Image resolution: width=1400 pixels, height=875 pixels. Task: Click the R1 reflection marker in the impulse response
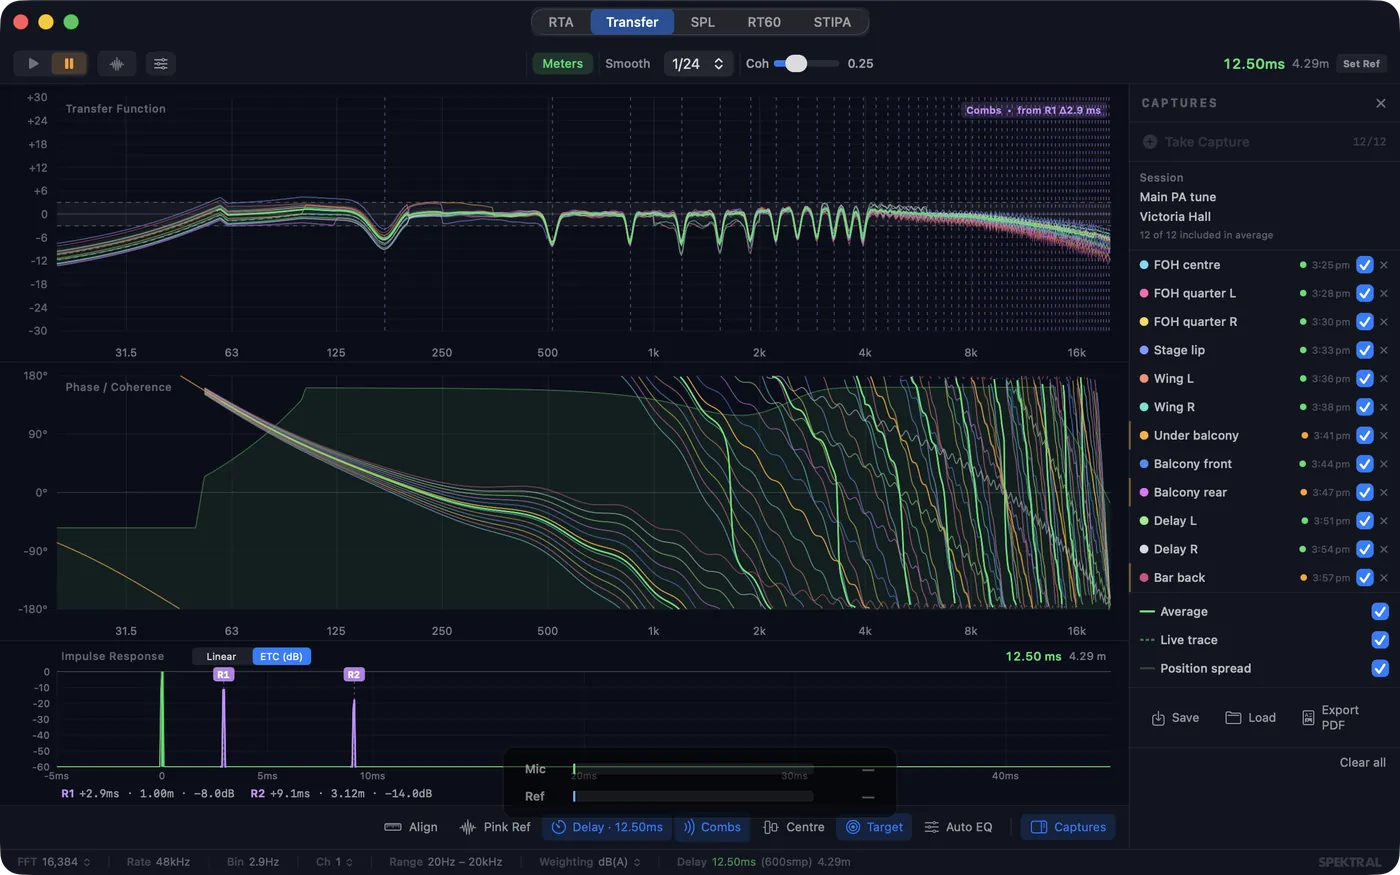[x=223, y=675]
